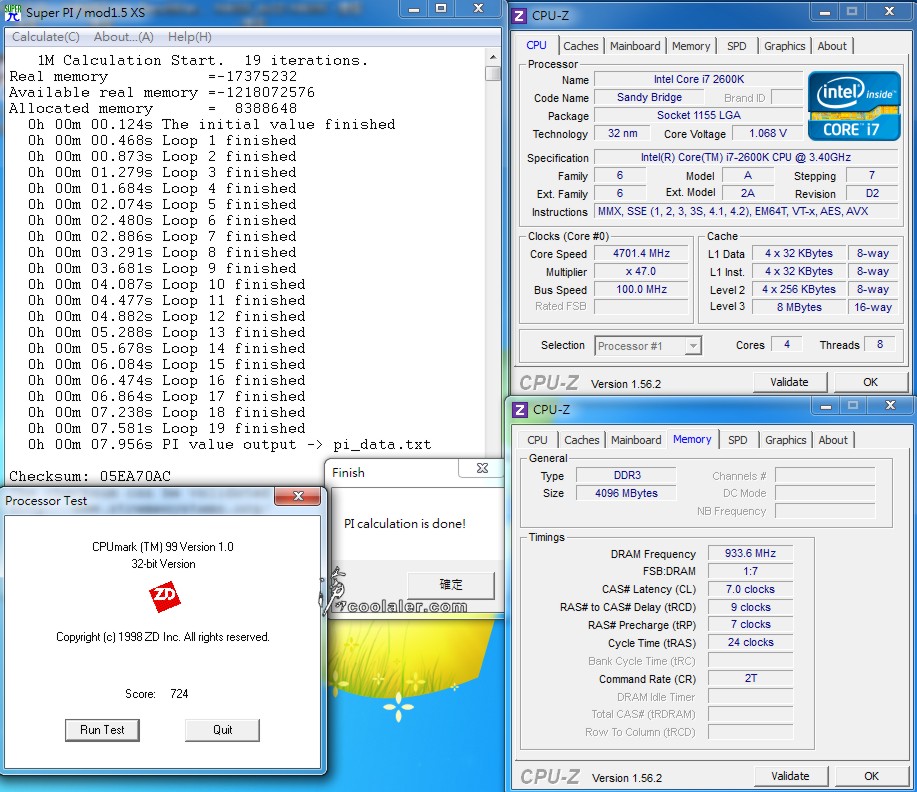
Task: Click the Super PI title bar icon
Action: coord(12,12)
